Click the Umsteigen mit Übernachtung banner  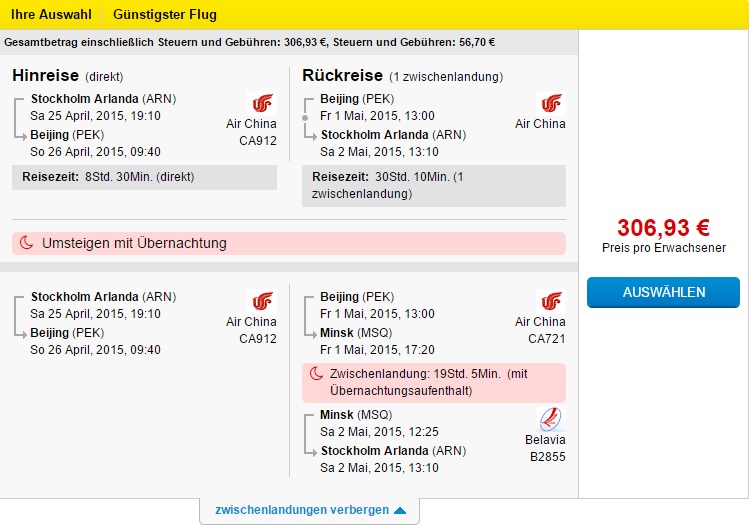click(289, 243)
